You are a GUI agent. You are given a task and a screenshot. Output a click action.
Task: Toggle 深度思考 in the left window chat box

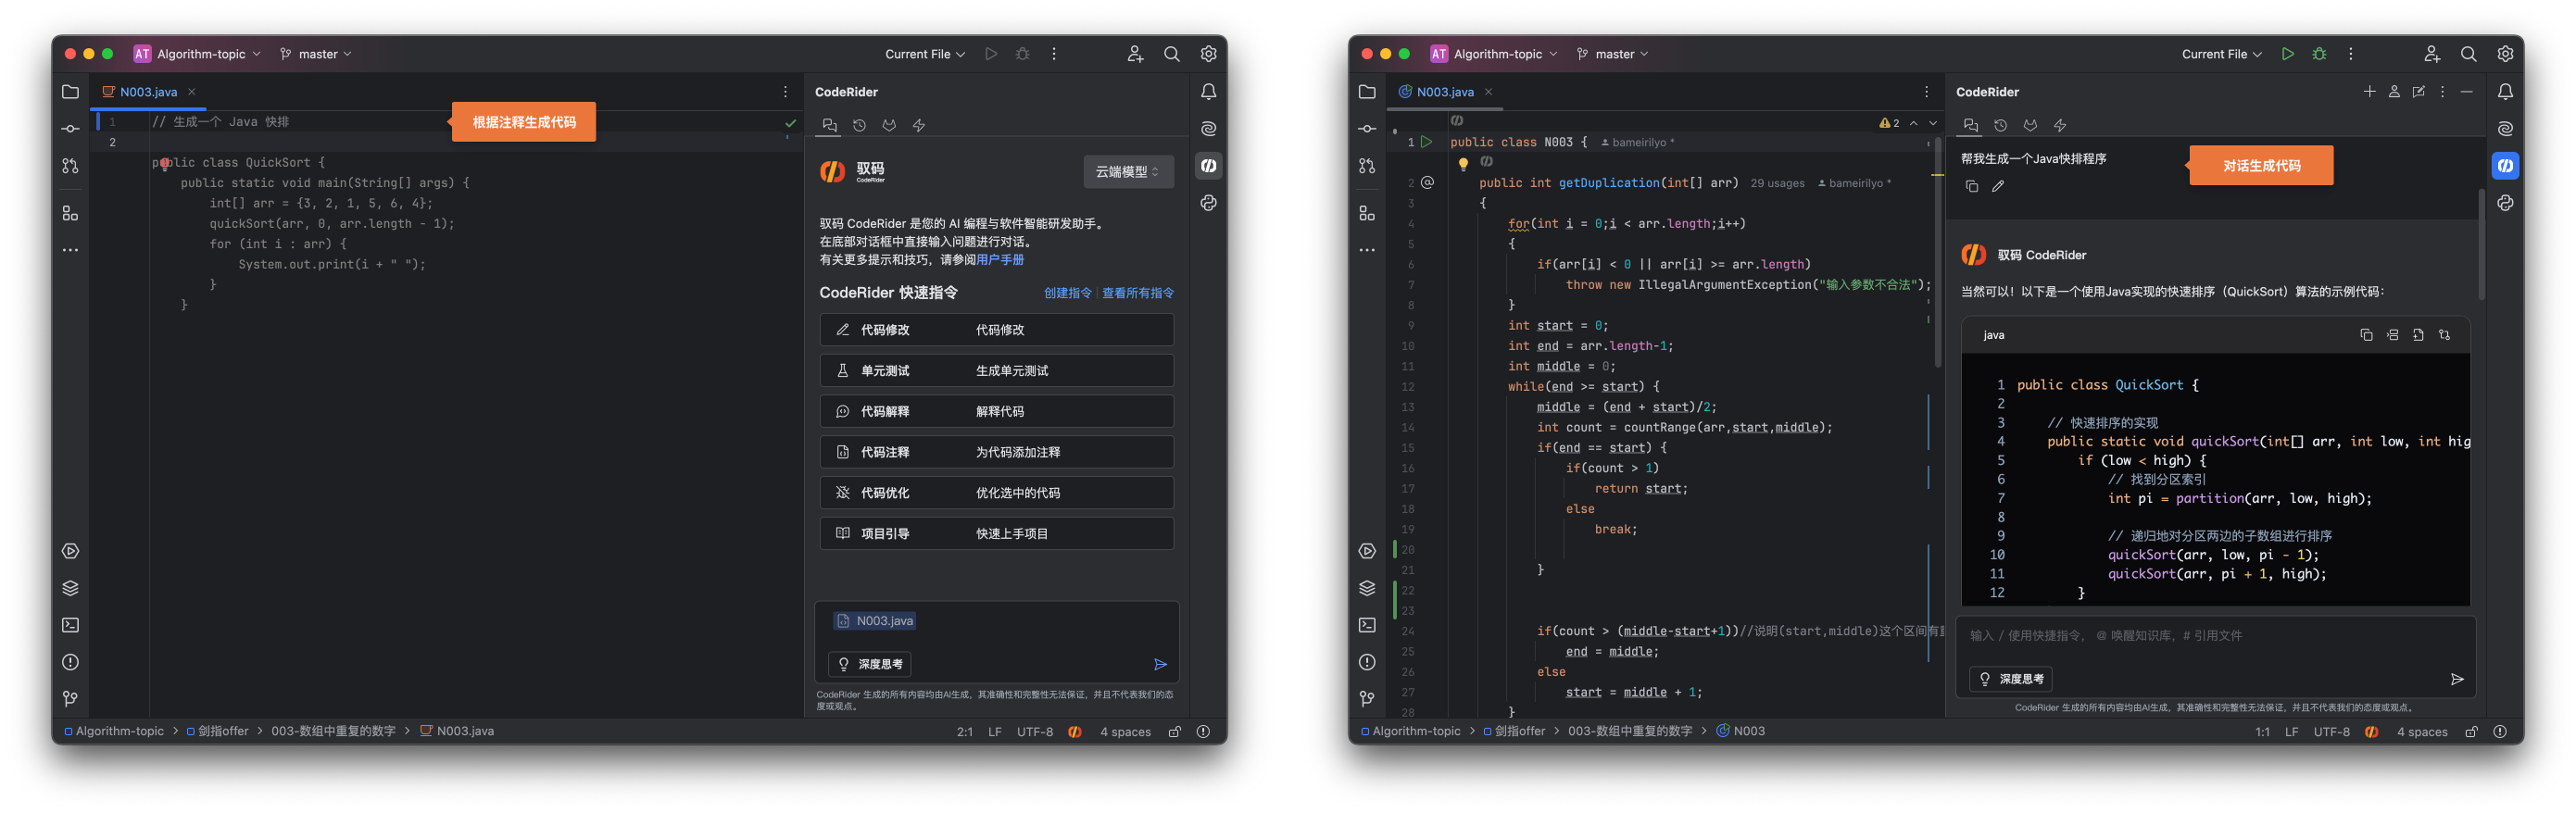(869, 664)
